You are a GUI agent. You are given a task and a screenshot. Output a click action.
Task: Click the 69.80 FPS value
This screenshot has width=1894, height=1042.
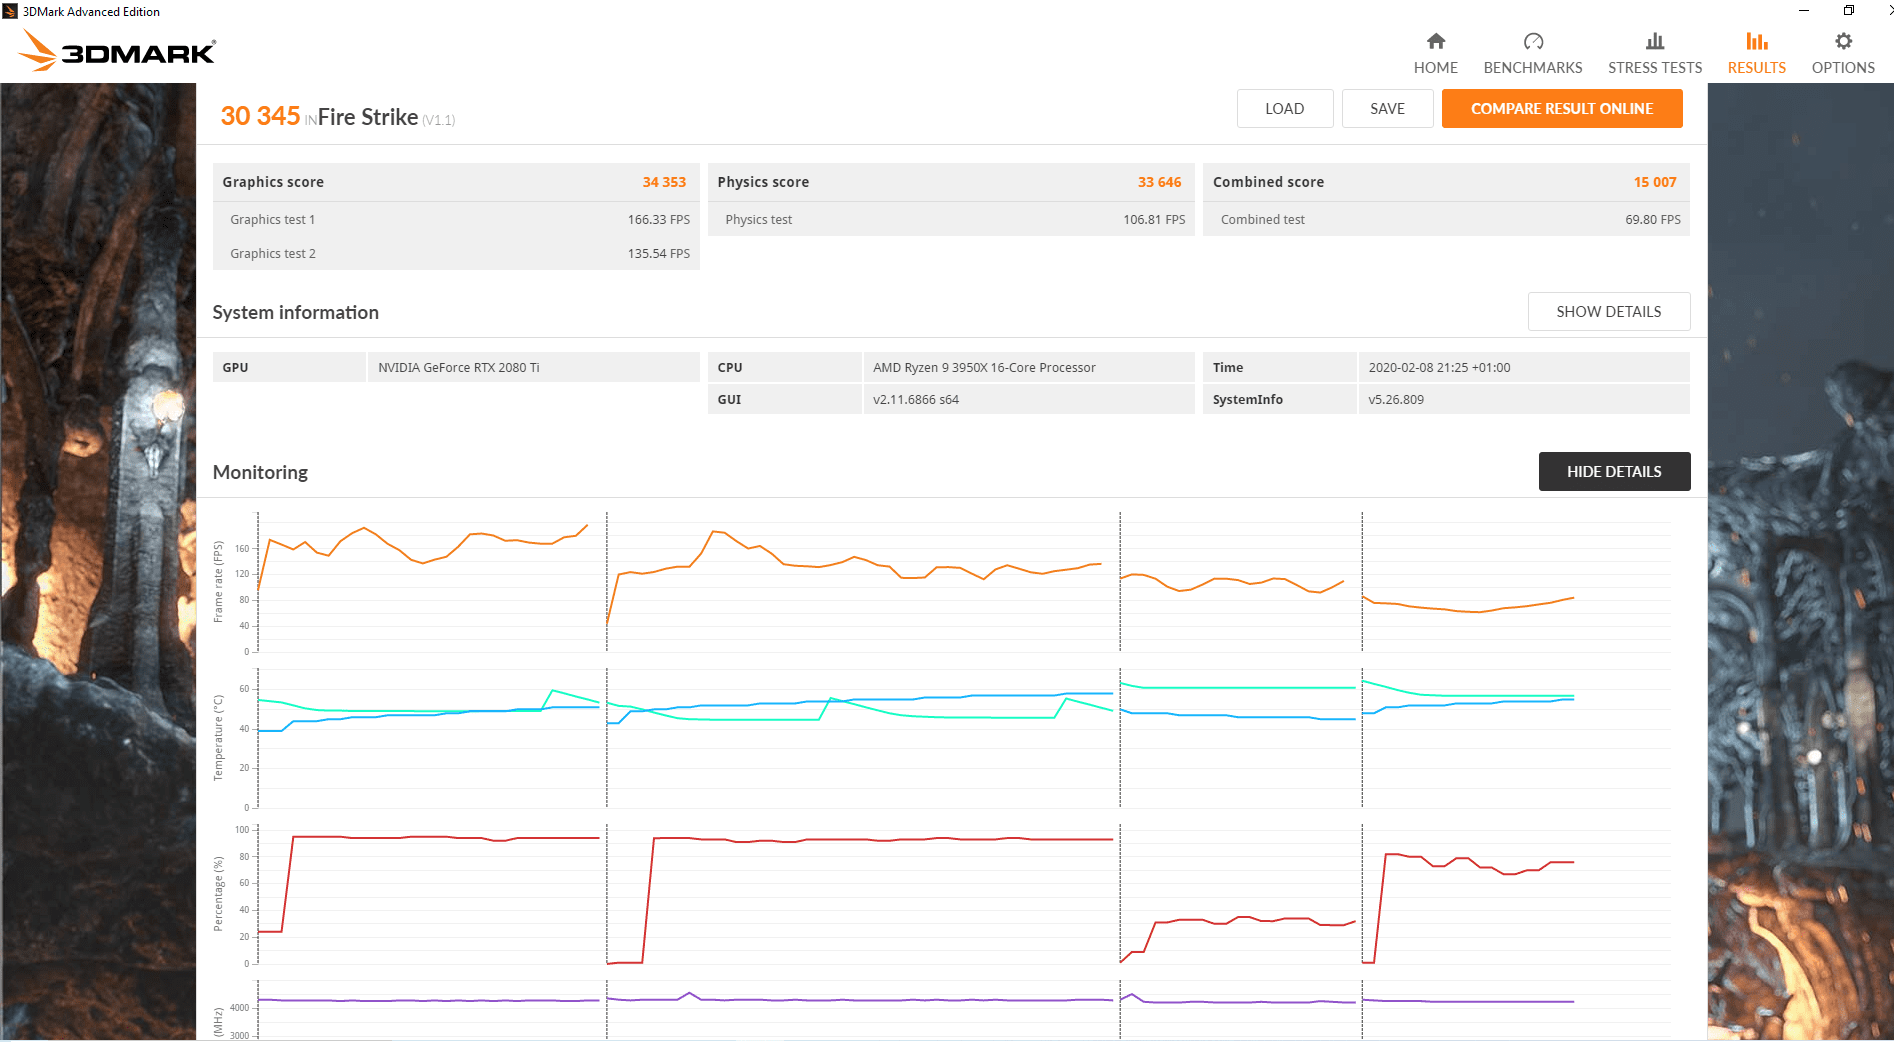coord(1653,220)
